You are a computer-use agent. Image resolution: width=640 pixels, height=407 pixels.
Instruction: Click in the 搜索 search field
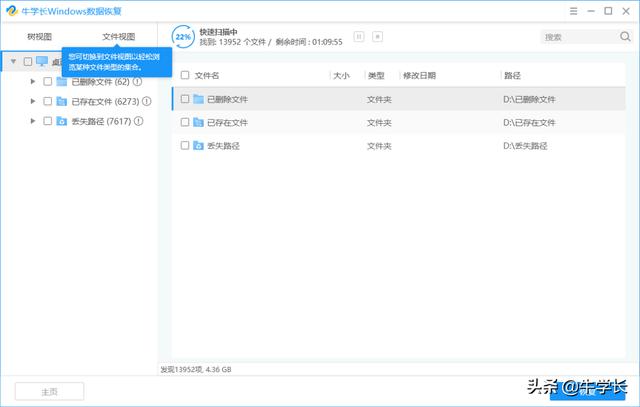[x=580, y=37]
